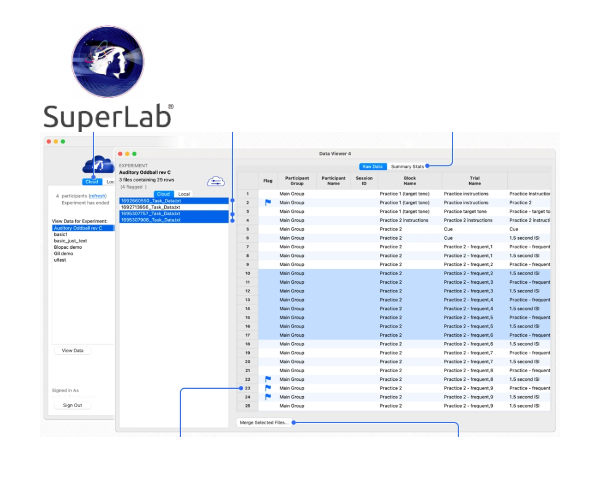600x477 pixels.
Task: Click the Merge Selected Files button
Action: click(265, 423)
